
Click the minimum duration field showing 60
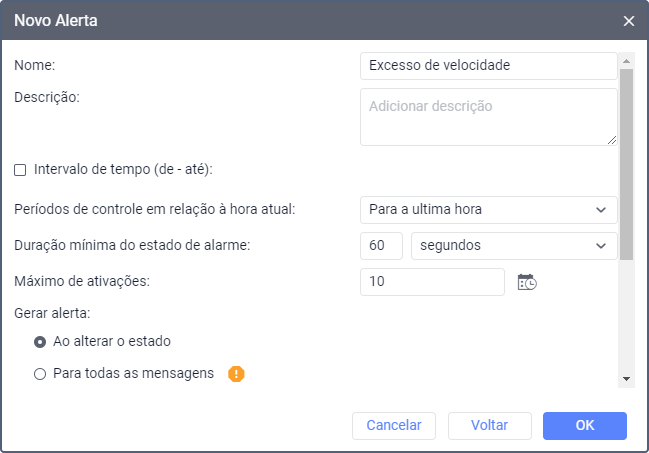click(381, 245)
